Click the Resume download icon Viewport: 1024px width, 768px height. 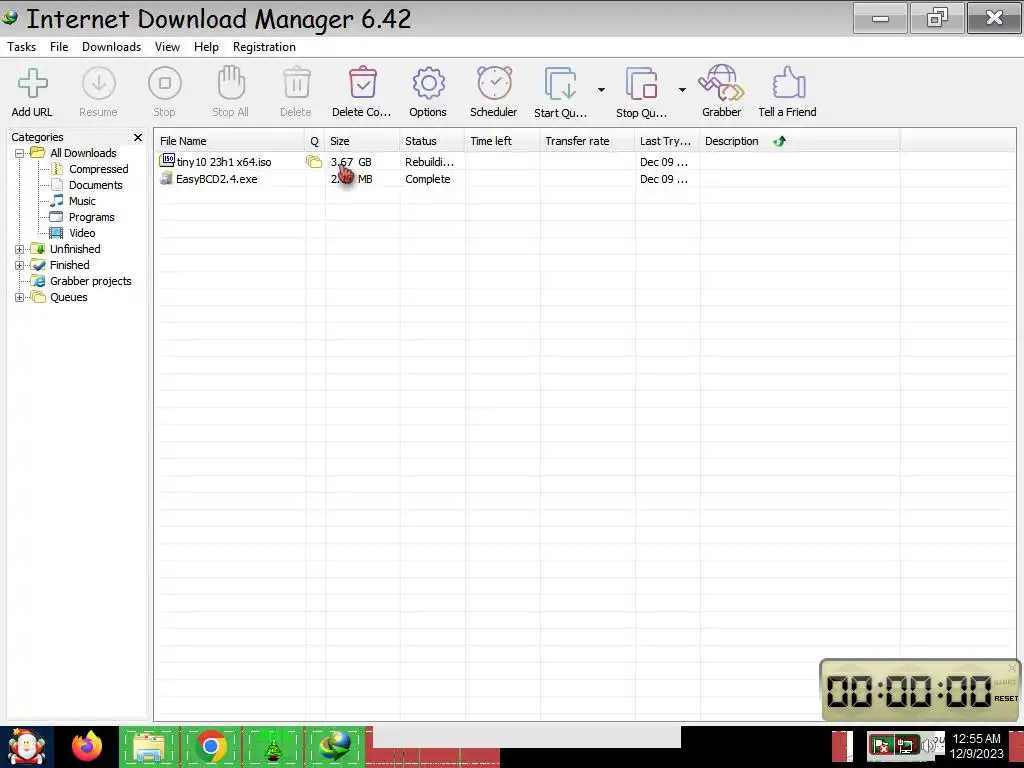click(99, 84)
